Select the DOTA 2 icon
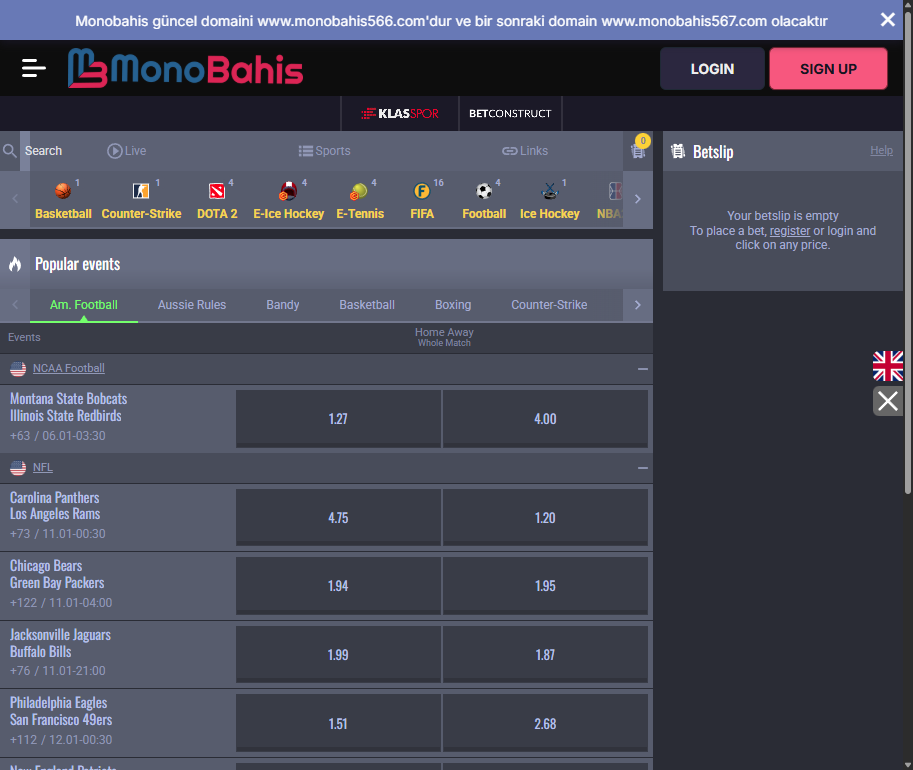The width and height of the screenshot is (913, 770). (x=217, y=191)
